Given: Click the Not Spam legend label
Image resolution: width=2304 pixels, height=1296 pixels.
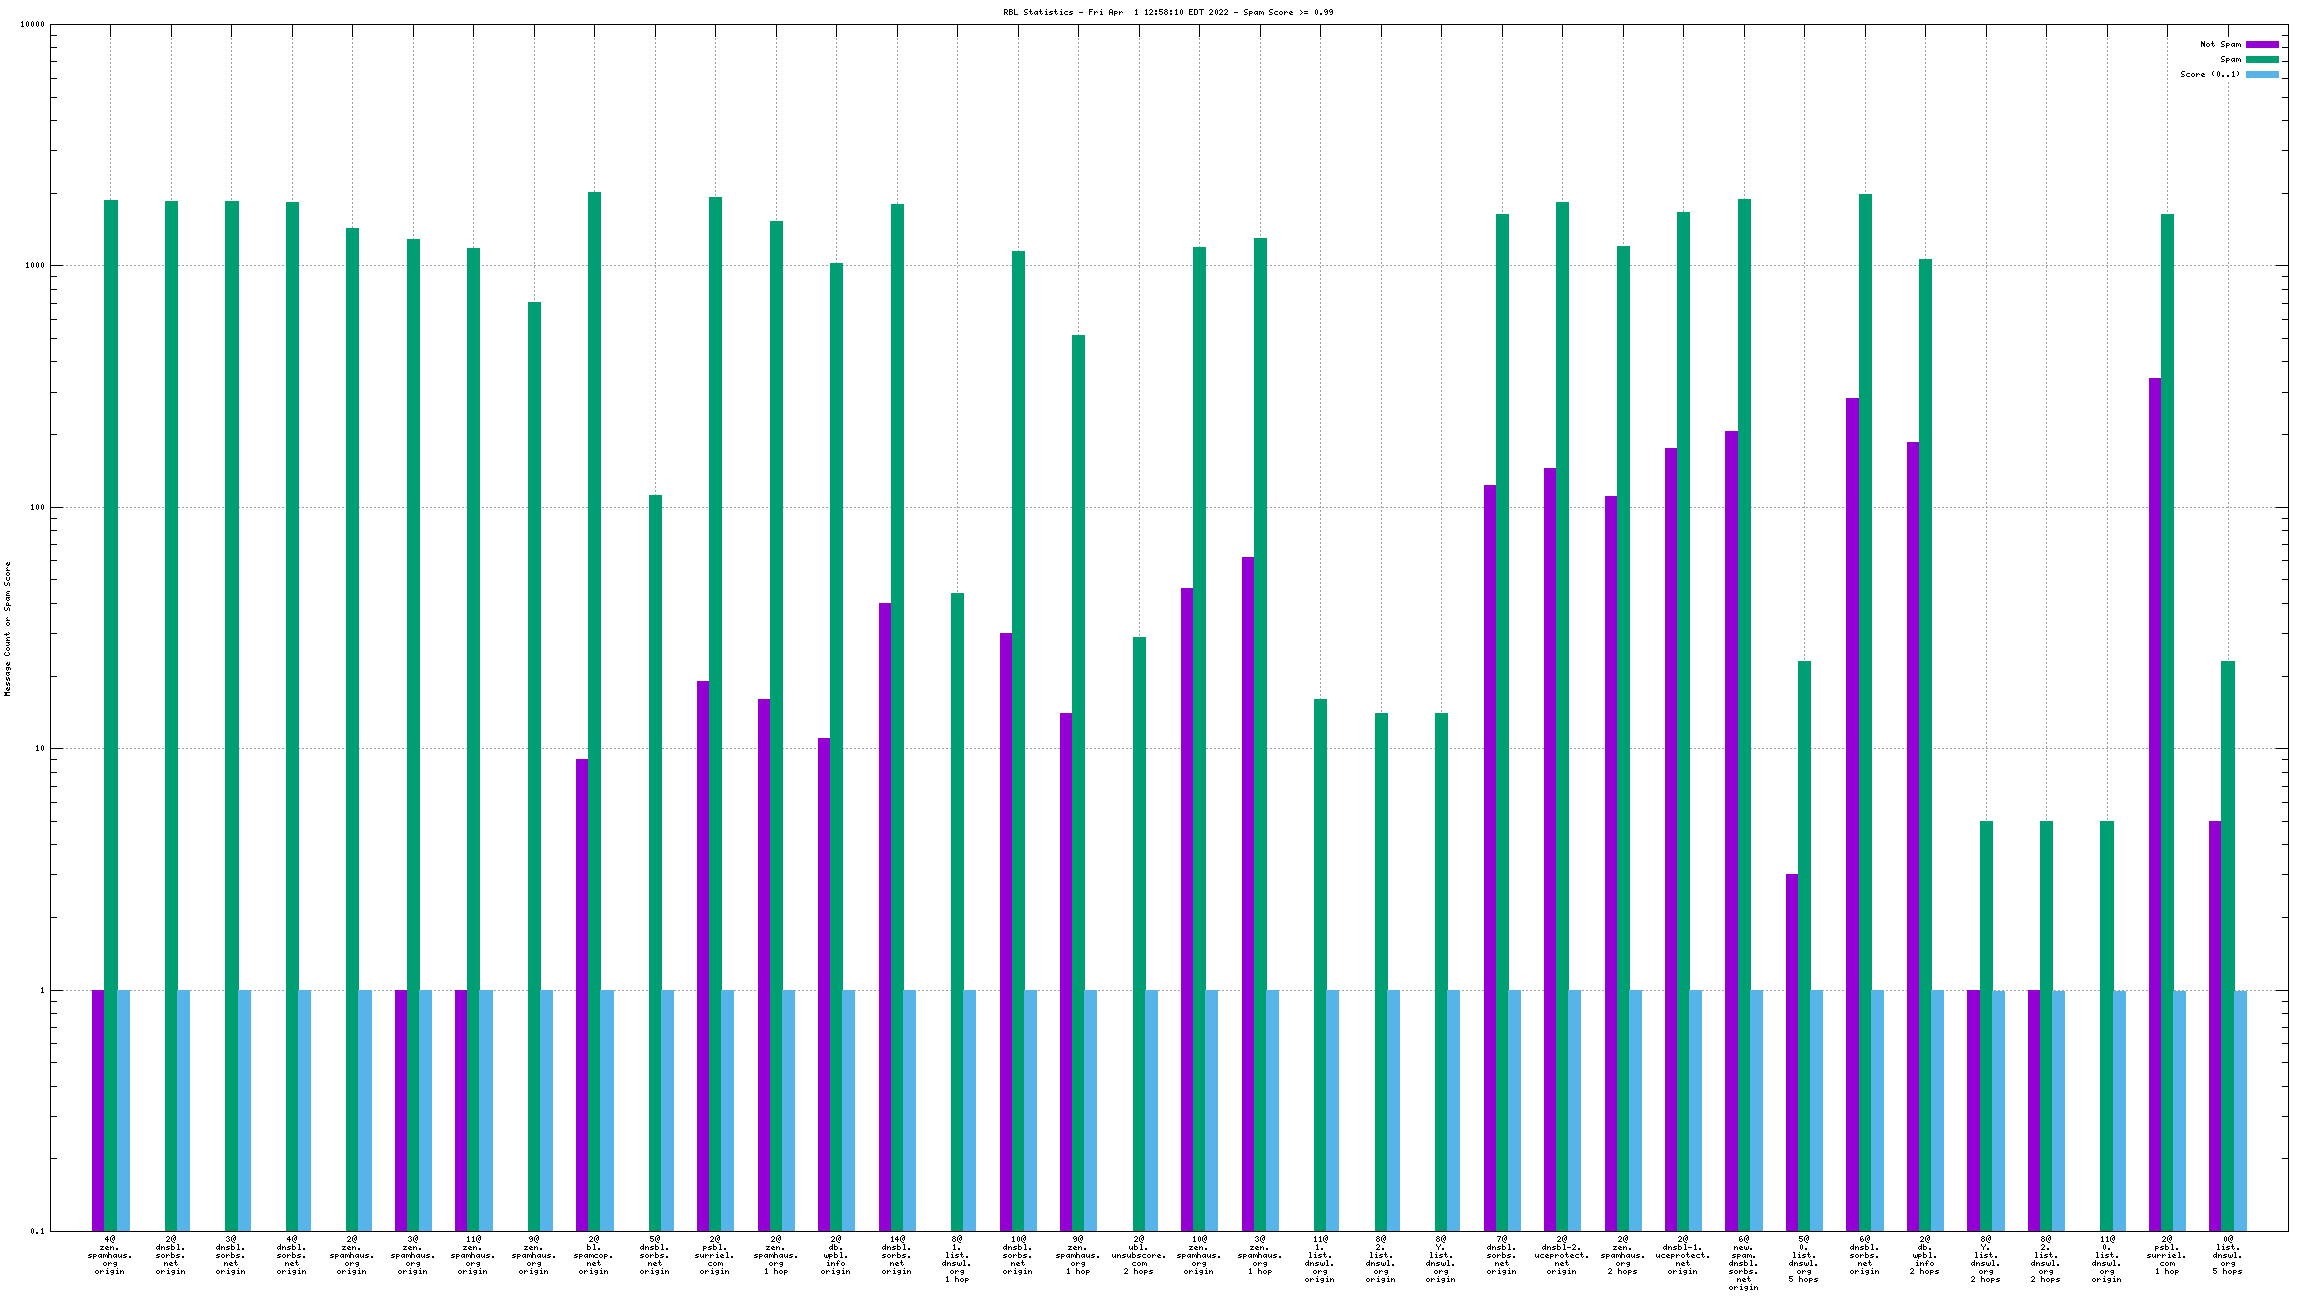Looking at the screenshot, I should click(x=2220, y=44).
